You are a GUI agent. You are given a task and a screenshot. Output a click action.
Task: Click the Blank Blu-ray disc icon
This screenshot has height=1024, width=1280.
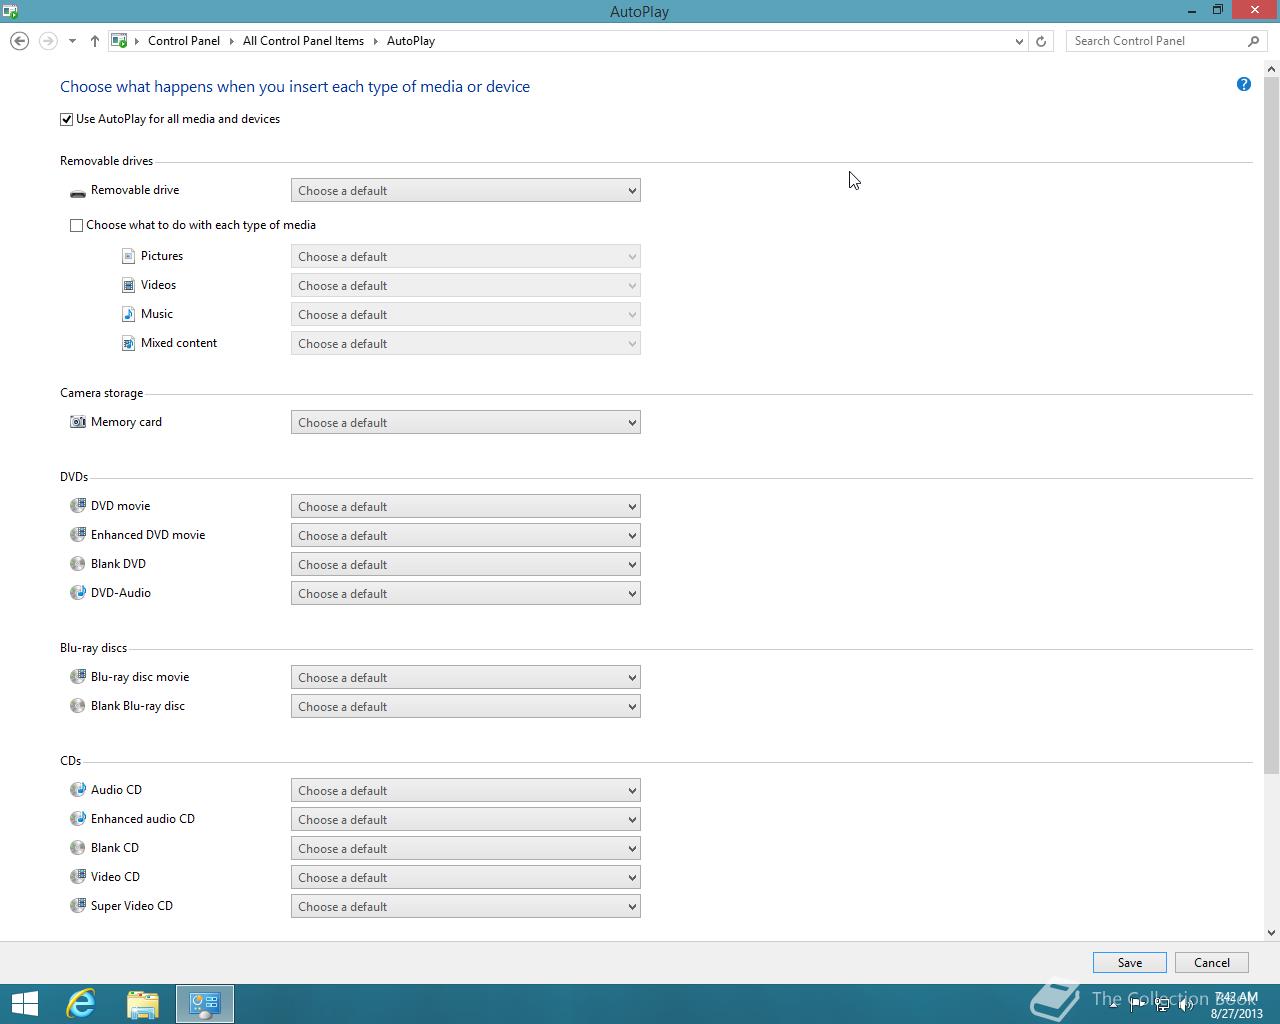[x=78, y=706]
